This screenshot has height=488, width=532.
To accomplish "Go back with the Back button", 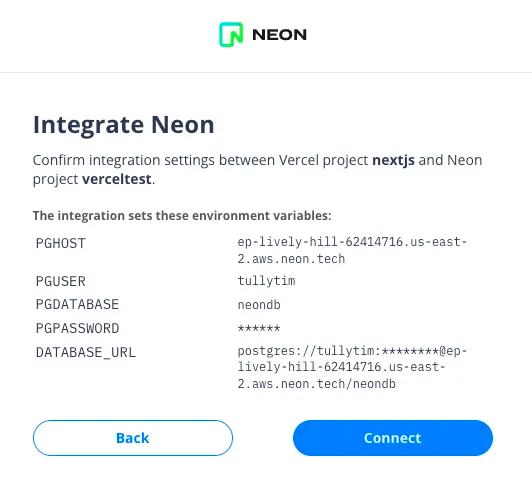I will click(x=133, y=438).
